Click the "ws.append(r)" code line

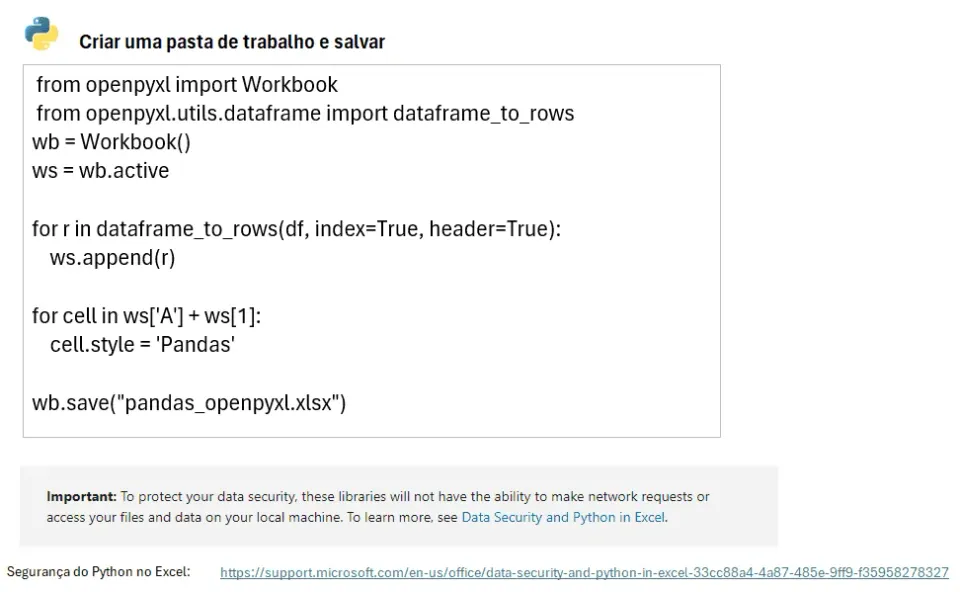113,258
